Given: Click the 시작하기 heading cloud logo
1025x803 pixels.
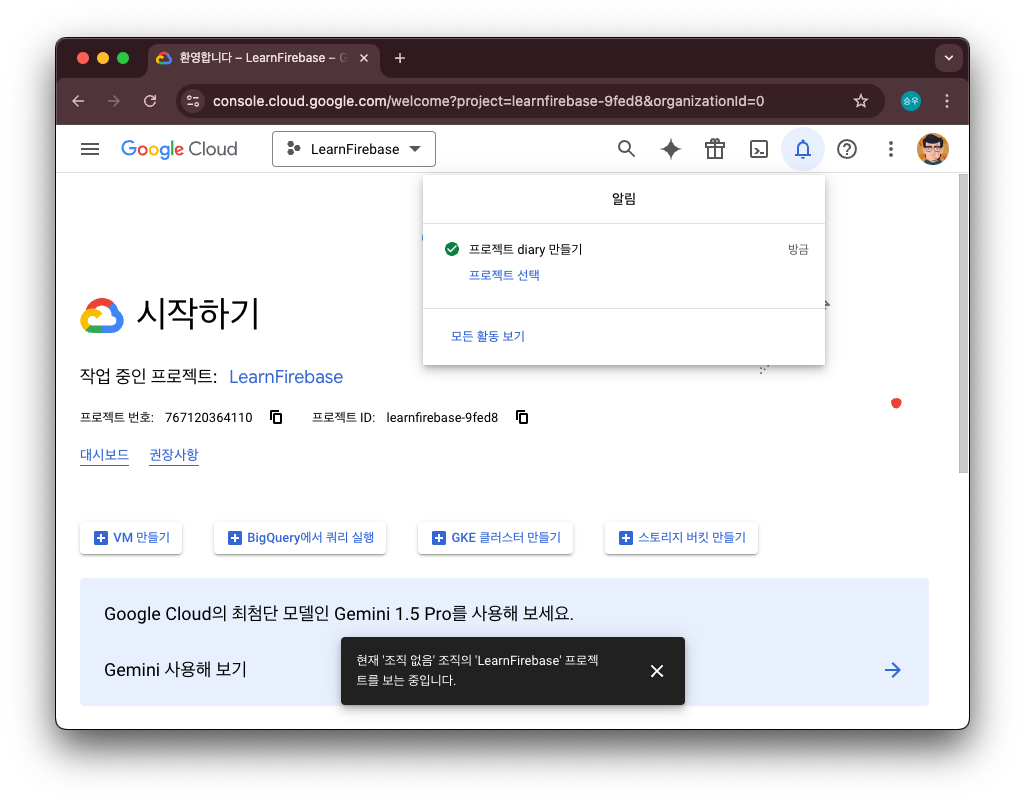Looking at the screenshot, I should [x=102, y=315].
